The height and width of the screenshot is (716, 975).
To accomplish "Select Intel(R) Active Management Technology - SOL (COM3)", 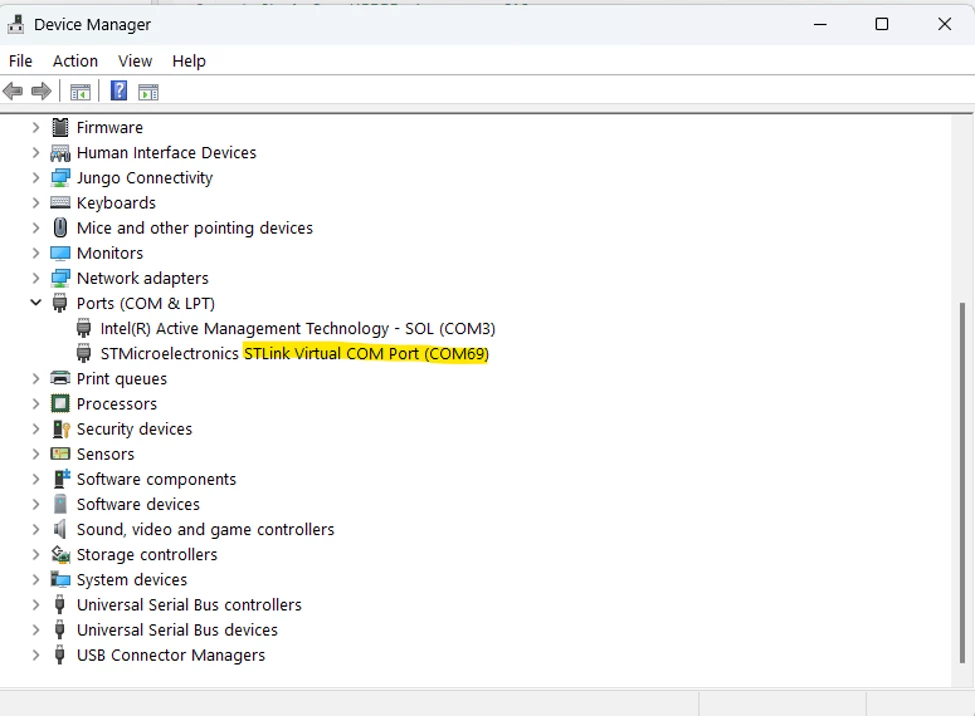I will (298, 328).
